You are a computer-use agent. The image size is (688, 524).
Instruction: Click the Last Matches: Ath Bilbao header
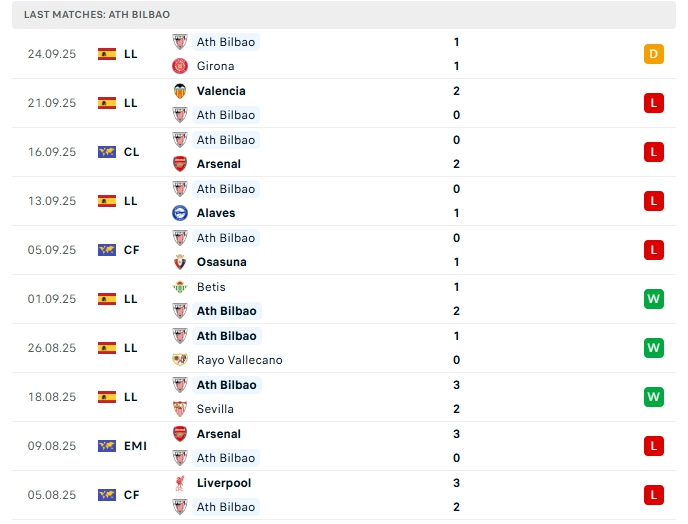pyautogui.click(x=97, y=15)
